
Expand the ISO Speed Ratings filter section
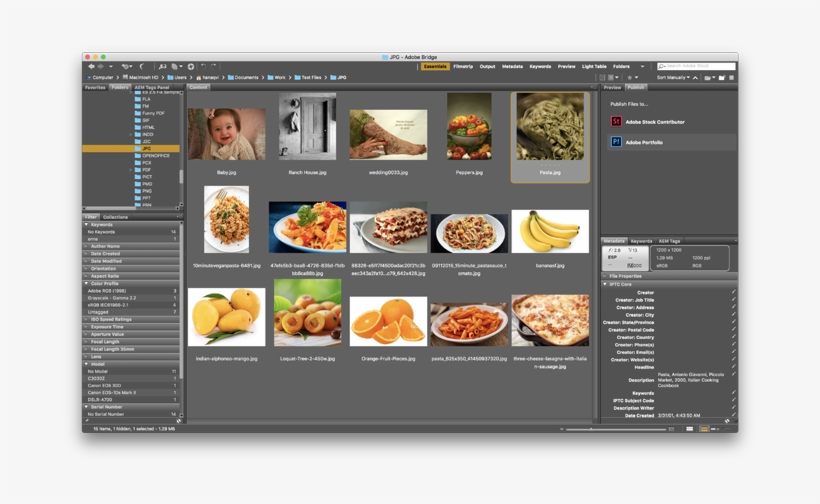pyautogui.click(x=87, y=319)
